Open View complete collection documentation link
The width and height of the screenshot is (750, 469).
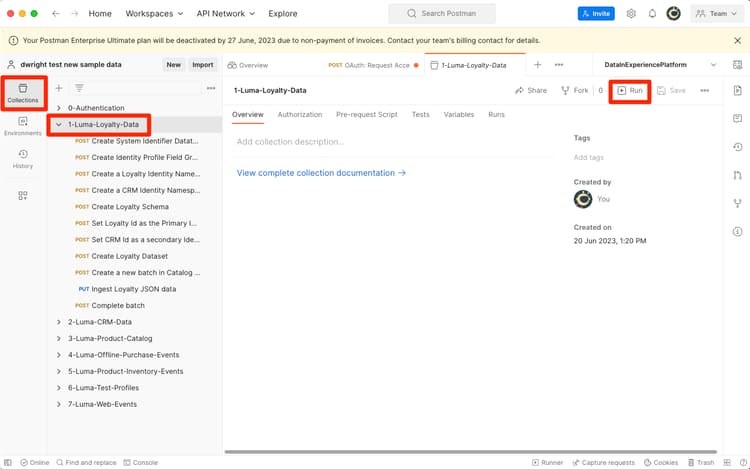tap(321, 173)
